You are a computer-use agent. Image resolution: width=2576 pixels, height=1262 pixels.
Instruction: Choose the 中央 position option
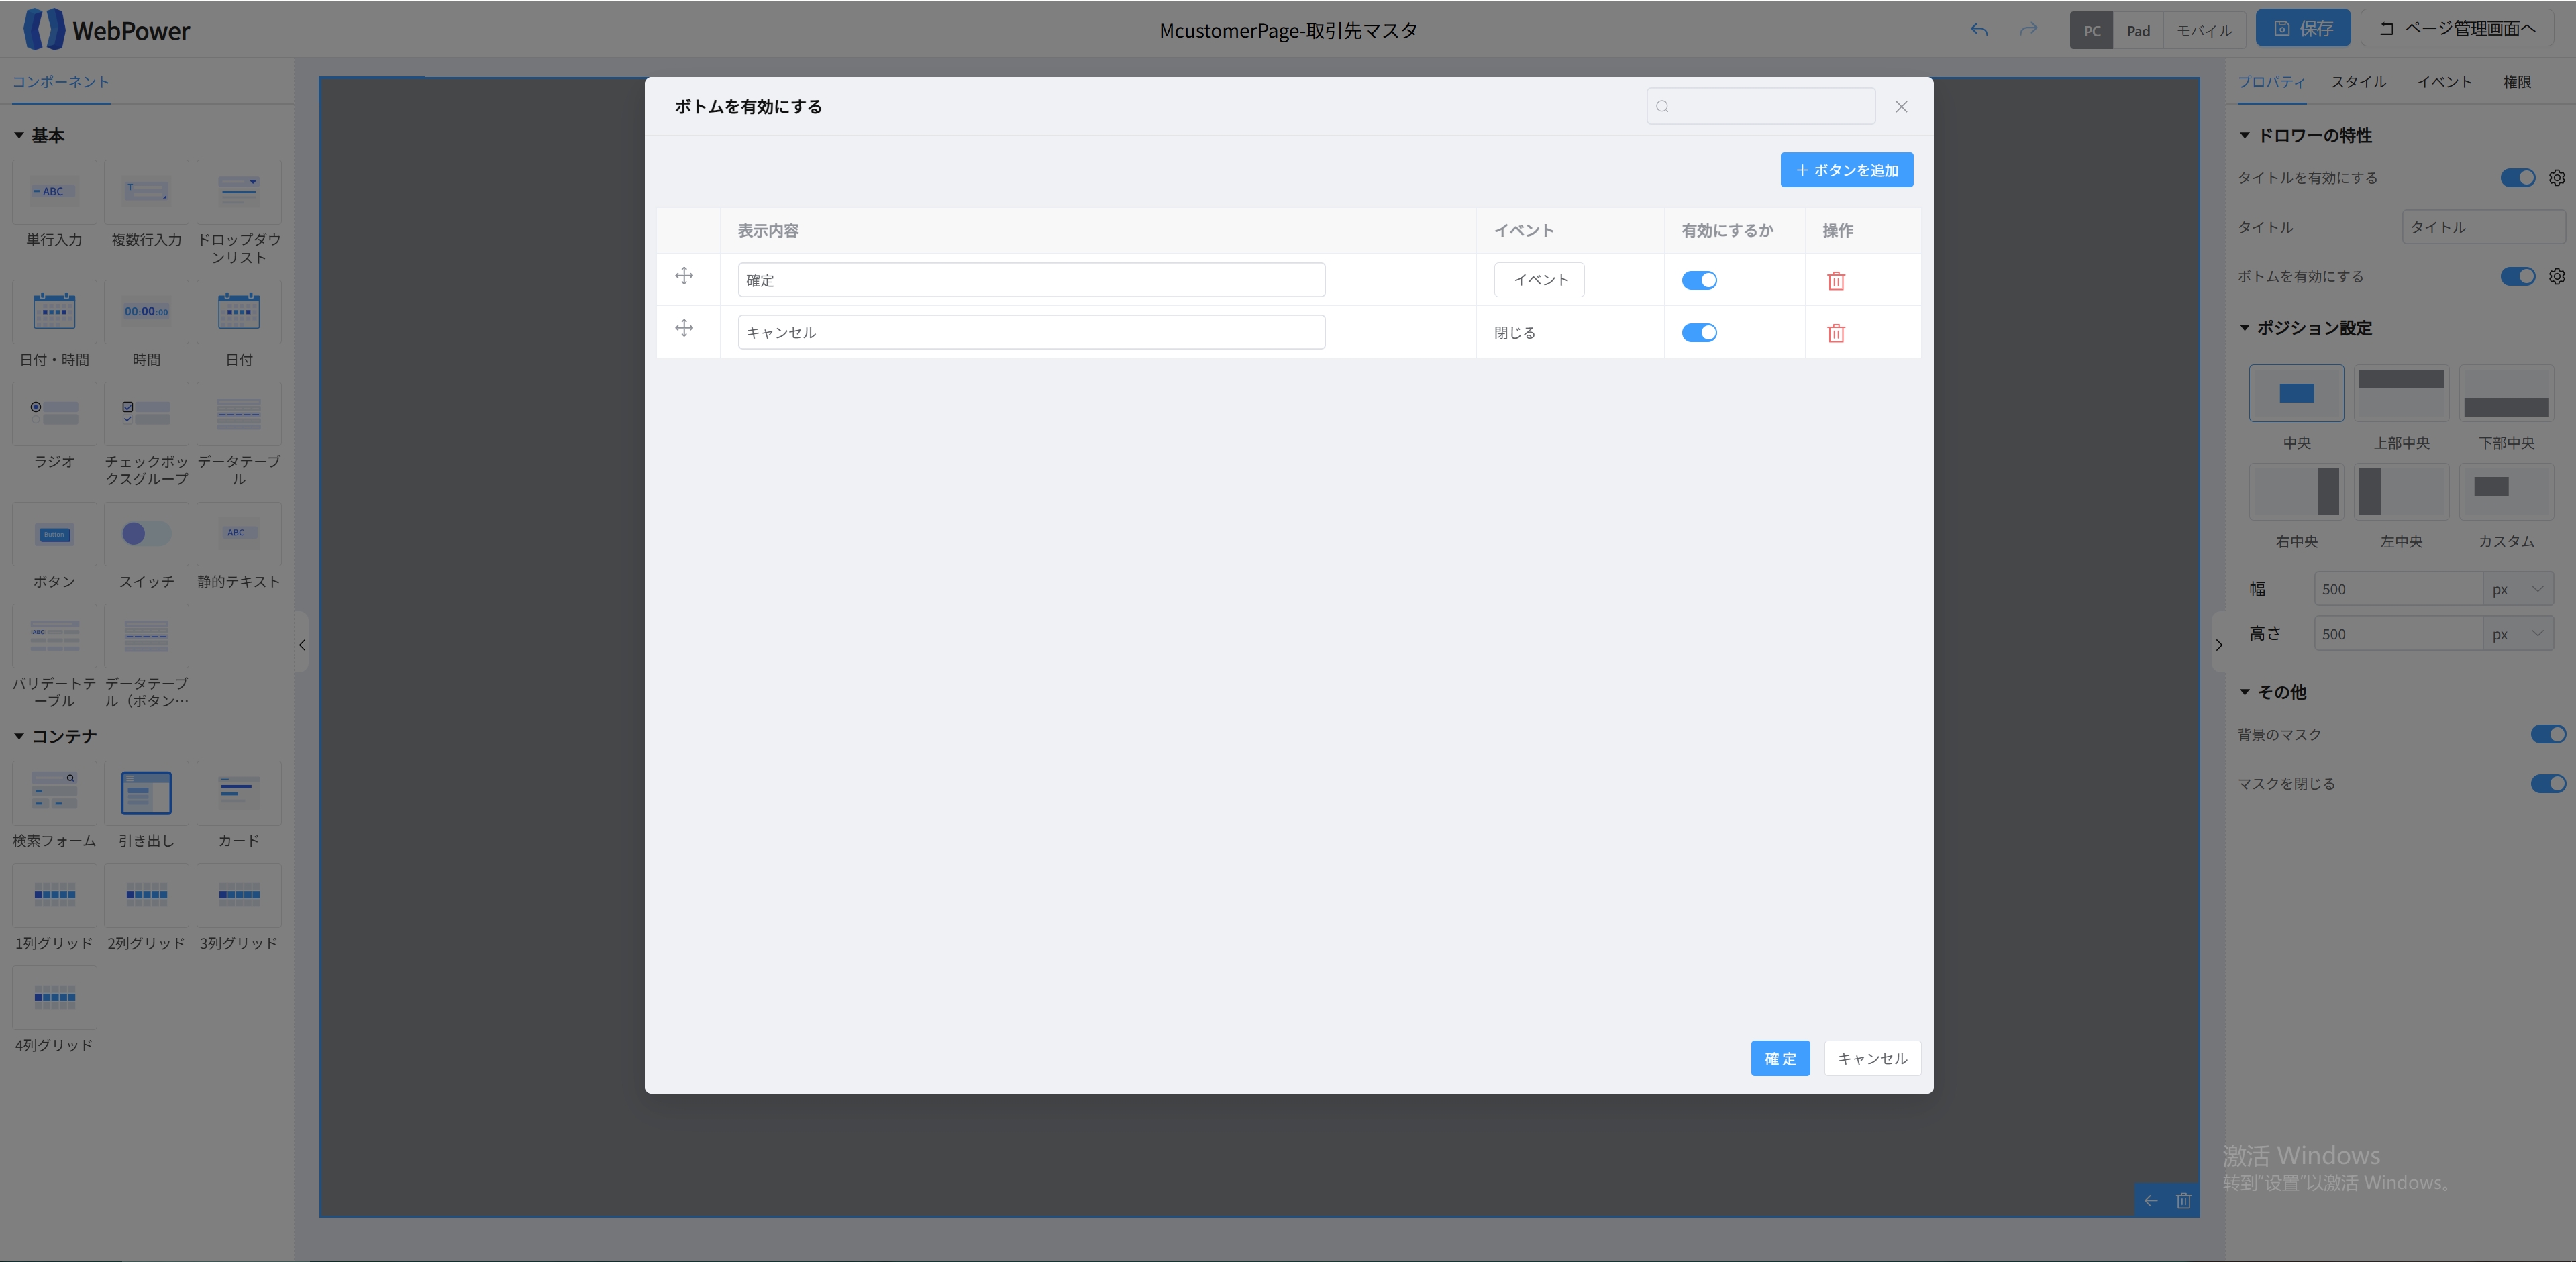click(2296, 393)
